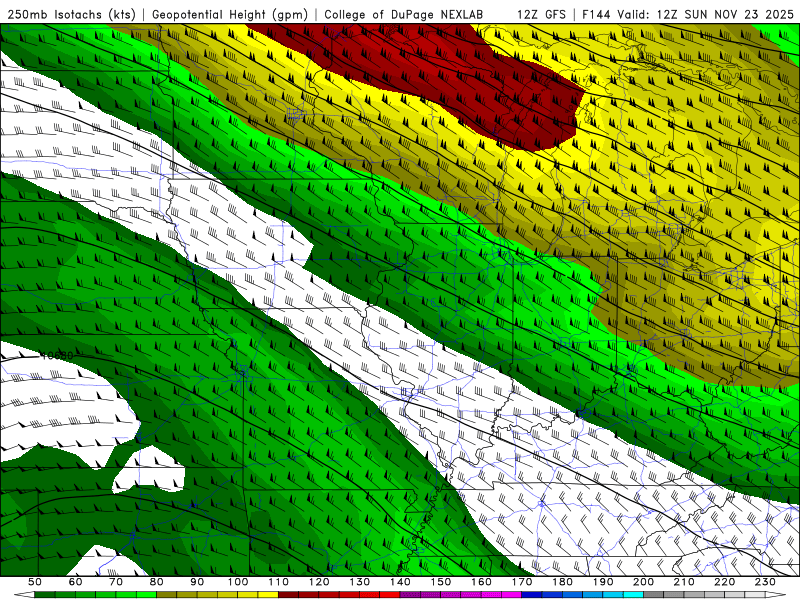This screenshot has width=800, height=600.
Task: Click the 'F144 Valid: 12Z SUN NOV 23 2025' text
Action: tap(688, 14)
